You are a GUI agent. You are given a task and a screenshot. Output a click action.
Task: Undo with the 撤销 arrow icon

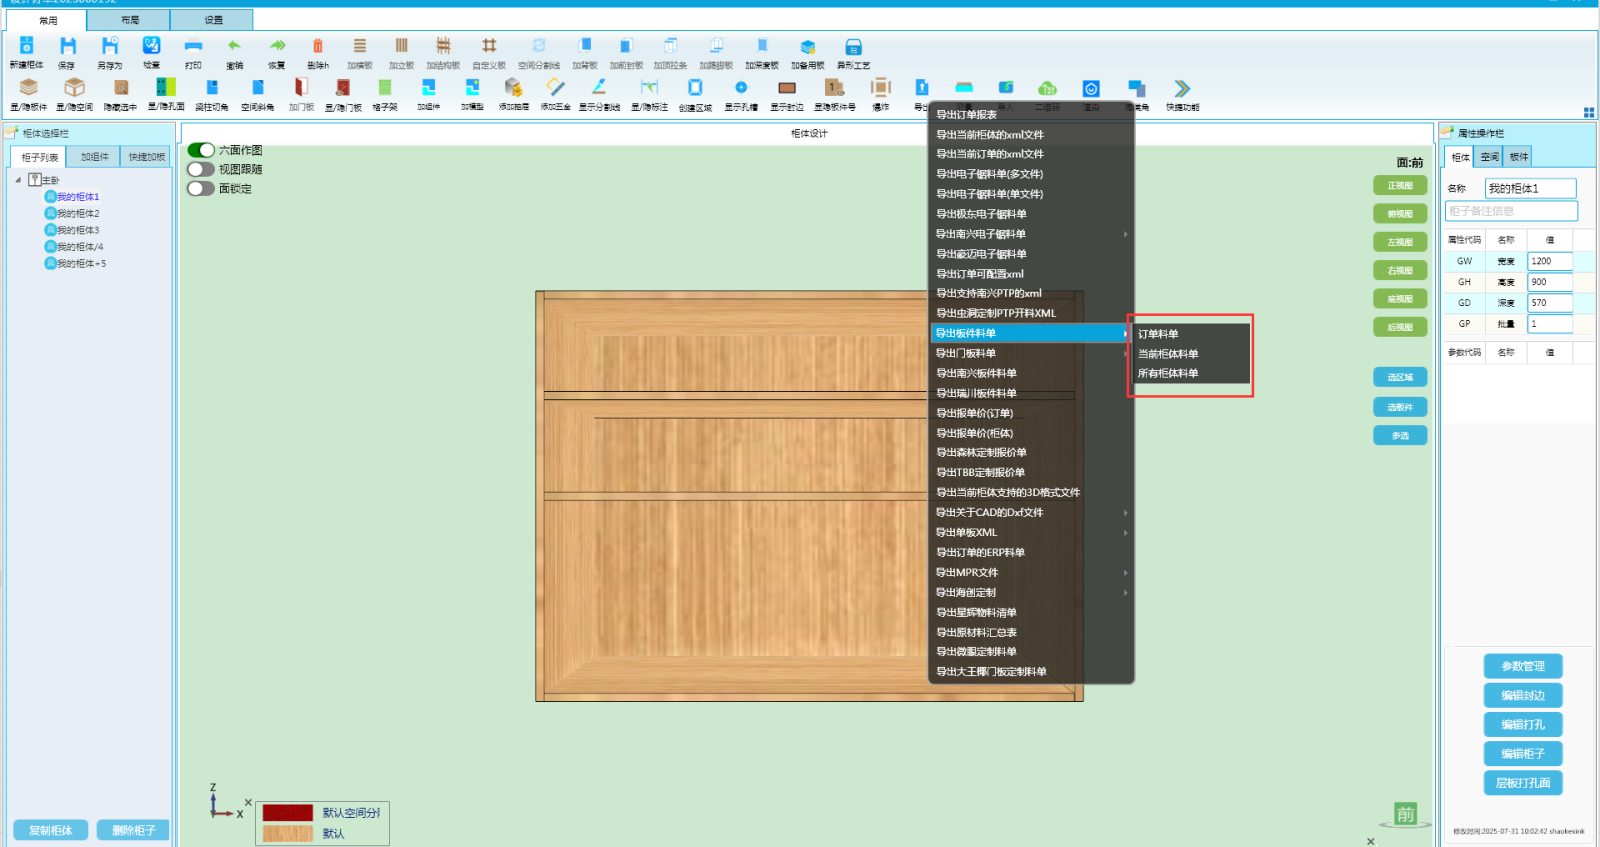pos(234,46)
